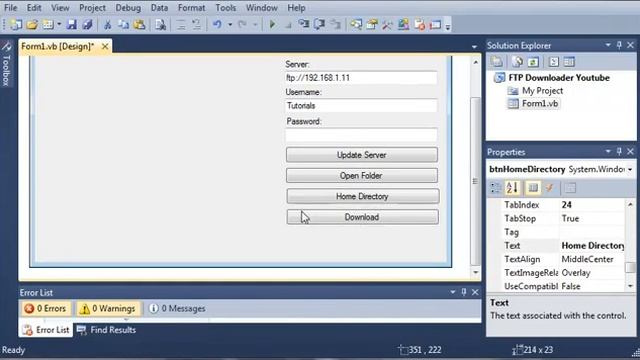The height and width of the screenshot is (360, 640).
Task: Open the Edit menu
Action: [x=34, y=8]
